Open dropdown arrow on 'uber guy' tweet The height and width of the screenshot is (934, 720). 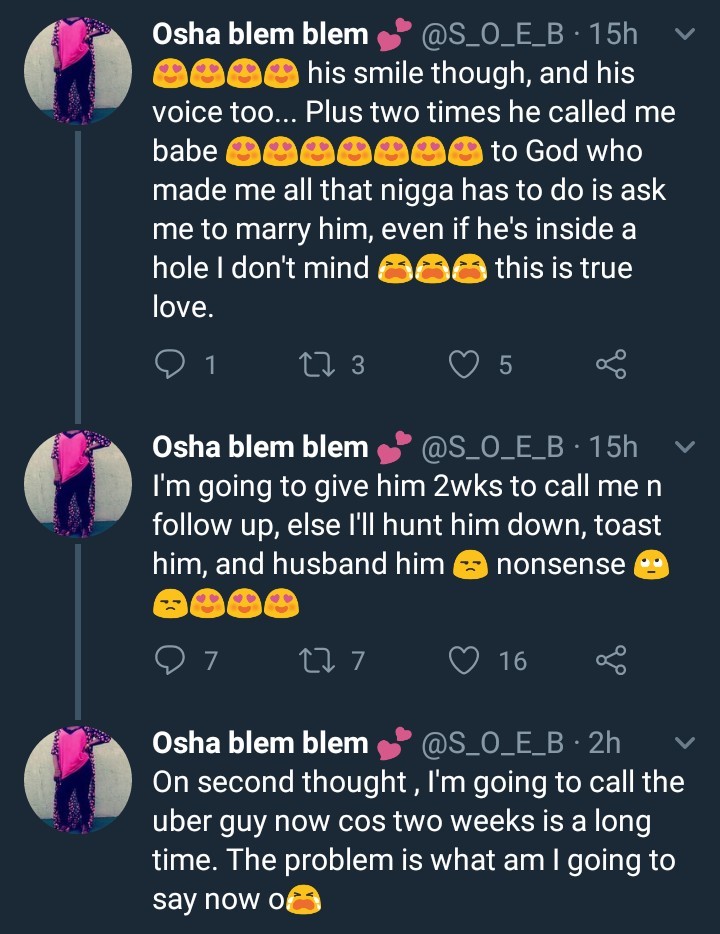[x=685, y=743]
